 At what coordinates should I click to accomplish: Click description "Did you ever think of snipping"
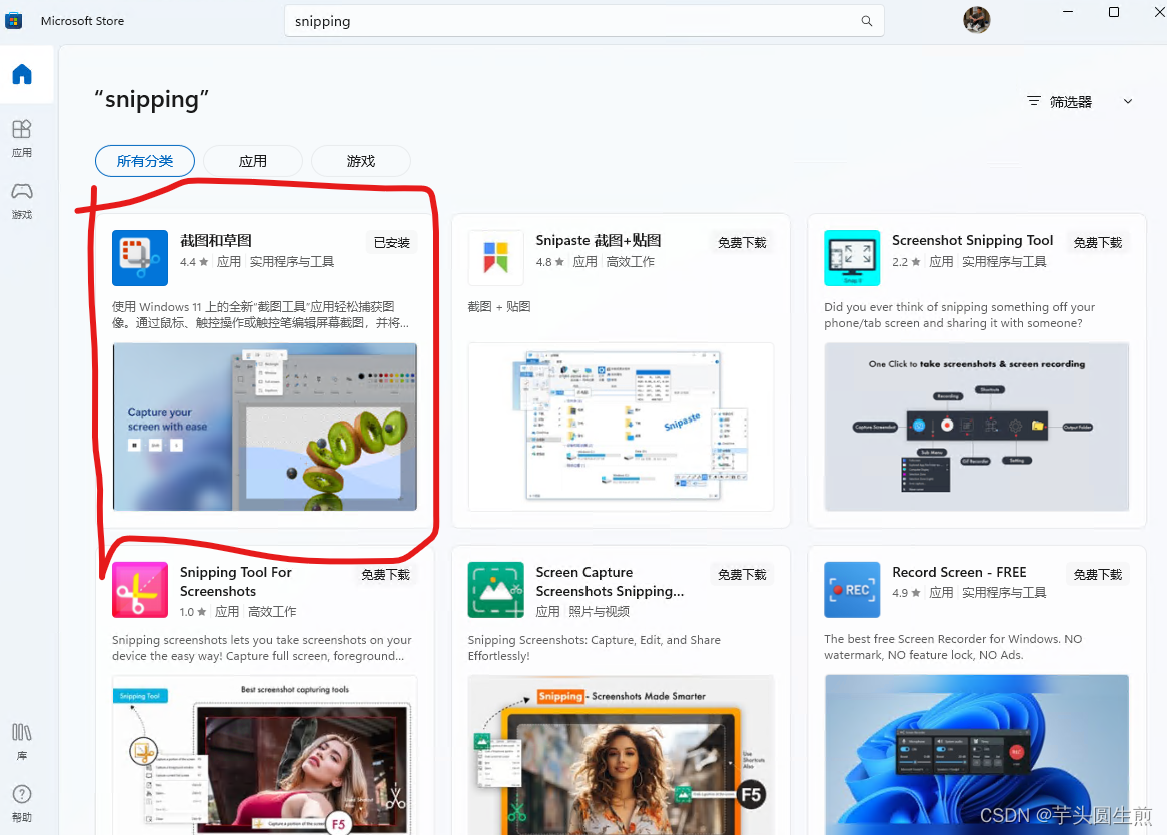click(959, 314)
